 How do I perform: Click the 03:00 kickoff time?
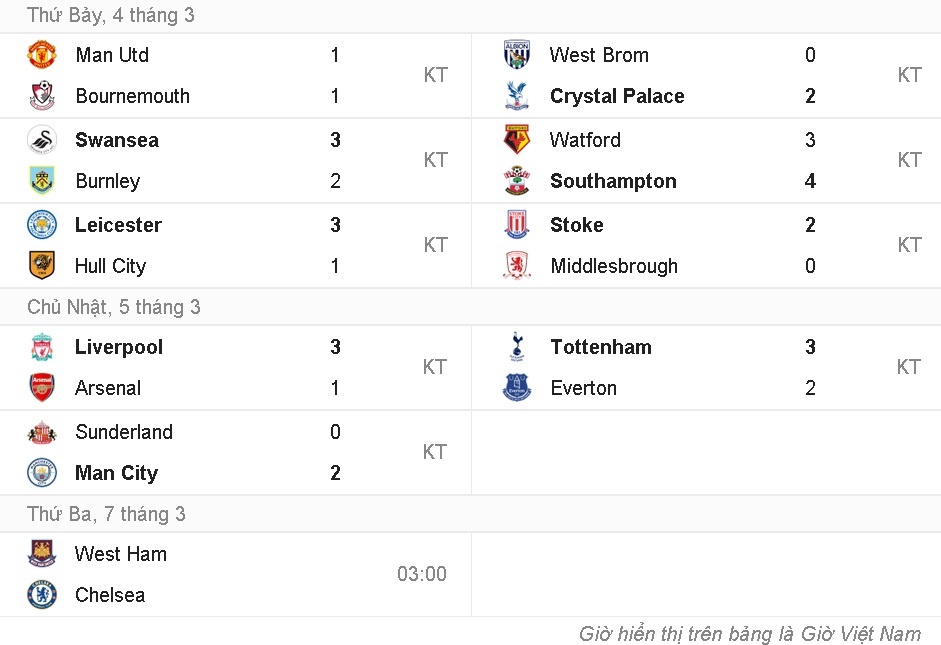pos(422,574)
